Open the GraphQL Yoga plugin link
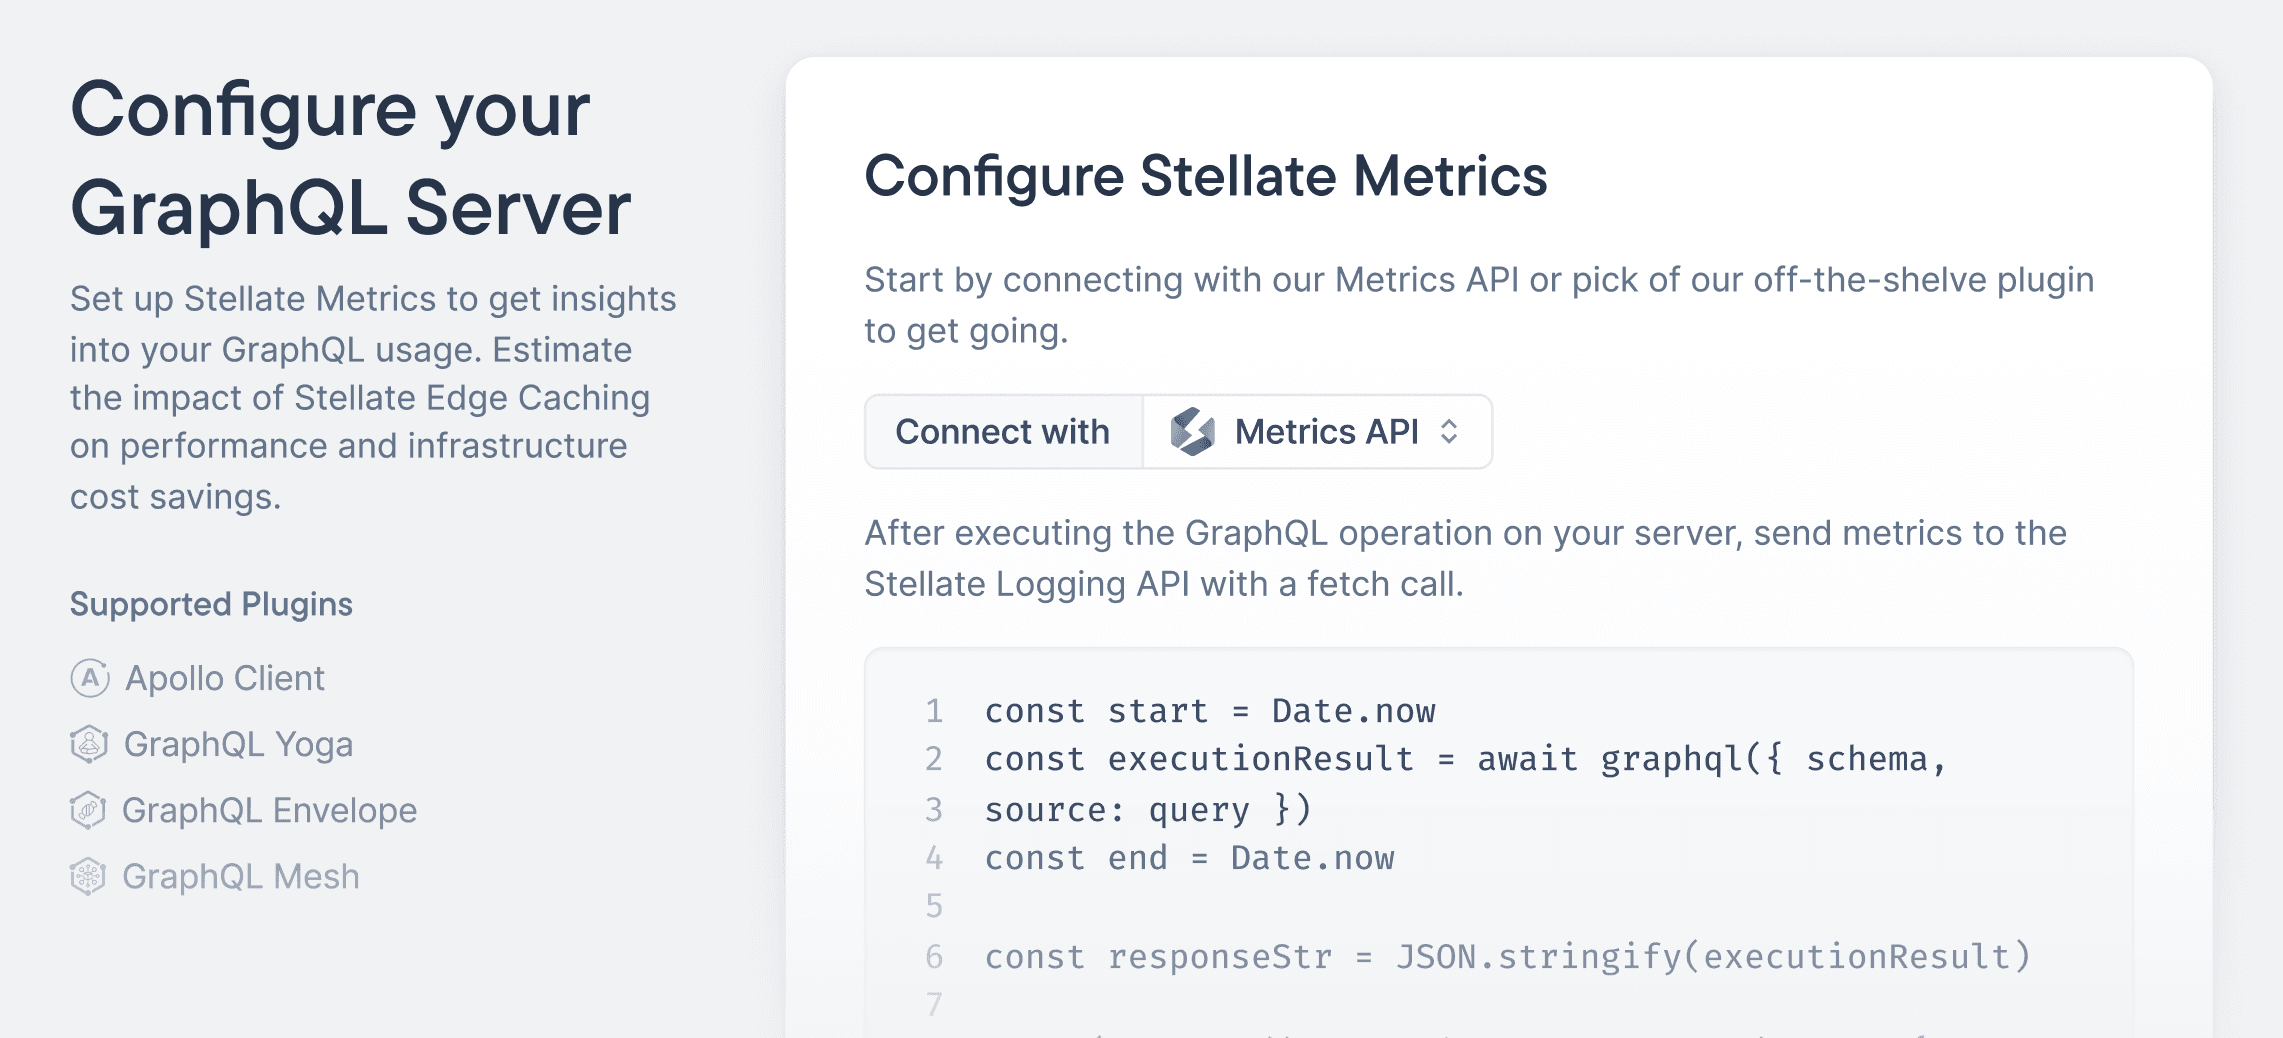Screen dimensions: 2283x1038 click(x=238, y=744)
